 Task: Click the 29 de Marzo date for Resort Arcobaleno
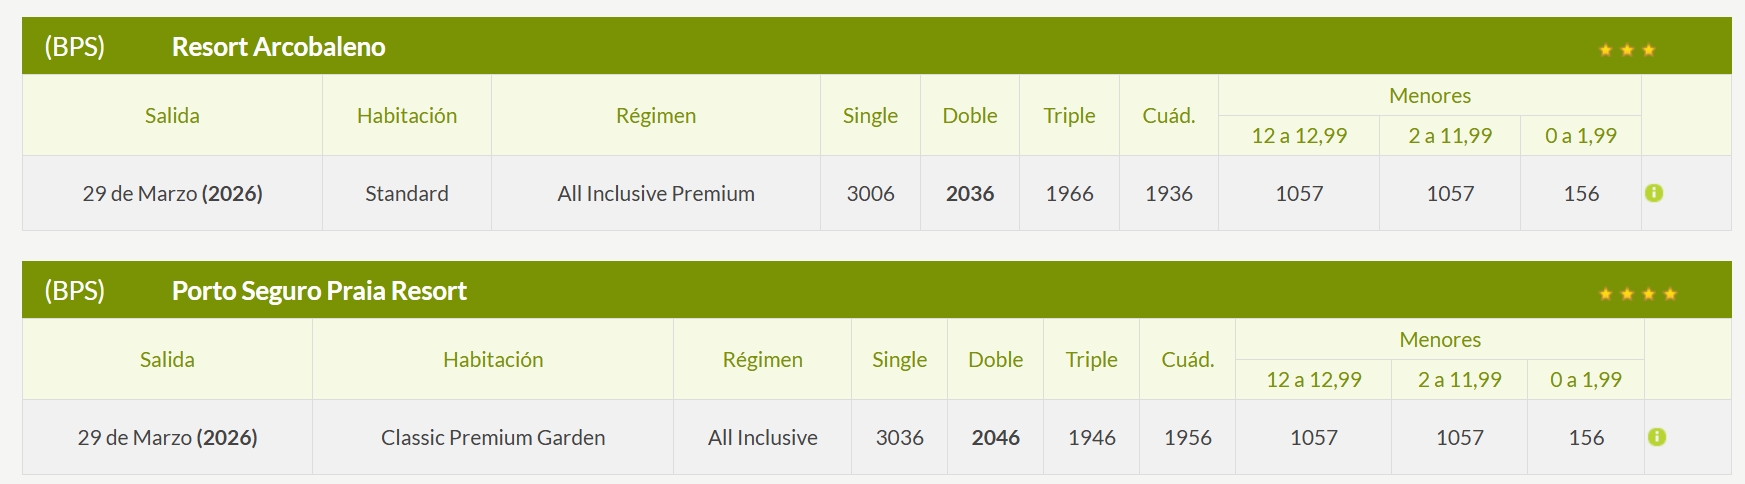click(x=172, y=194)
